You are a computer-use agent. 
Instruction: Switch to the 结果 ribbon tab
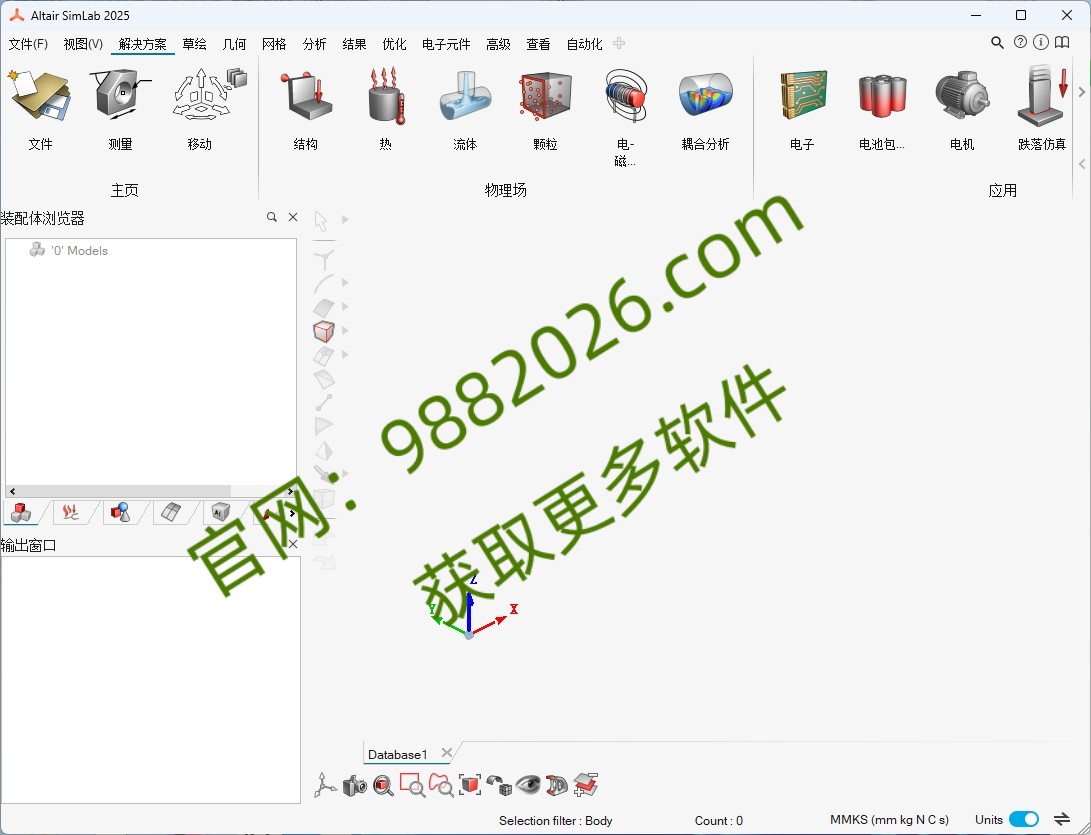click(x=354, y=44)
